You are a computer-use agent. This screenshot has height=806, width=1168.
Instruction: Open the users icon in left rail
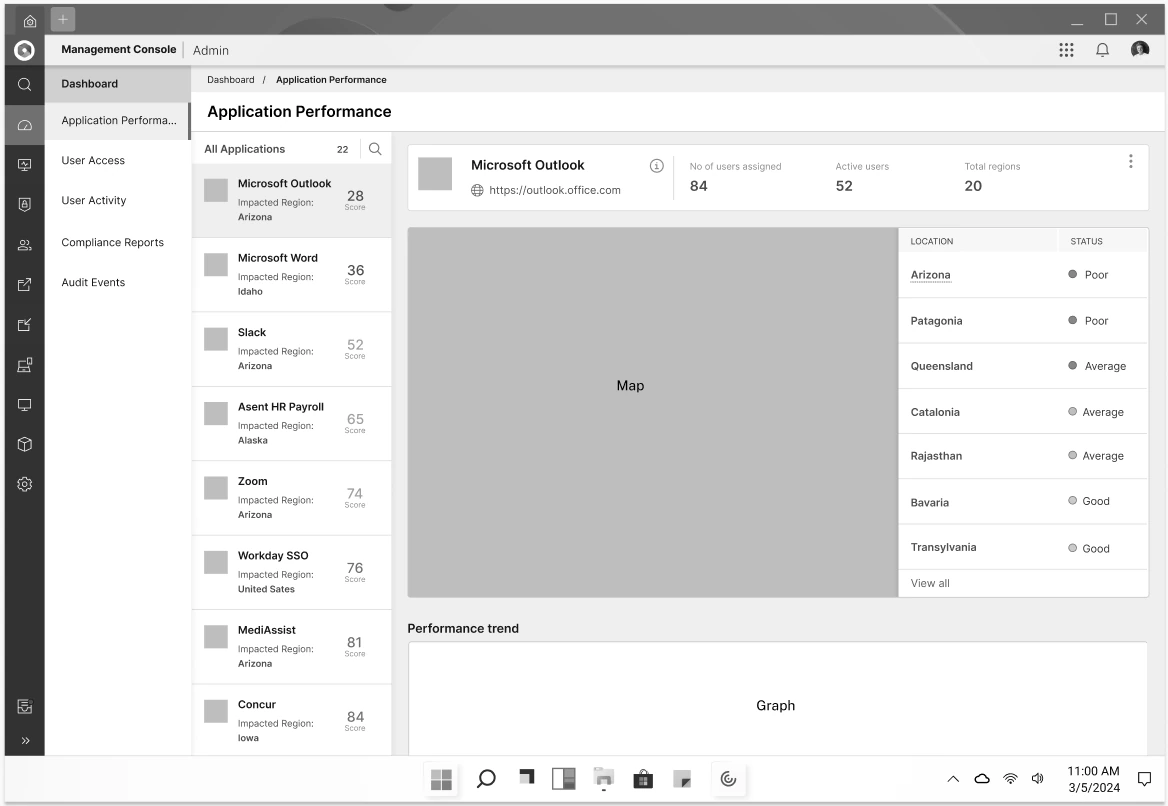click(25, 244)
